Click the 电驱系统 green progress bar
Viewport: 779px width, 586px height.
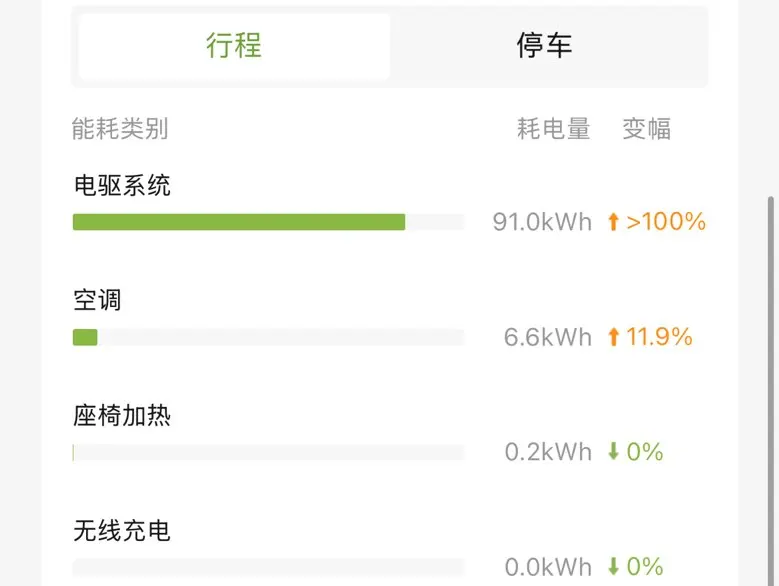[239, 222]
